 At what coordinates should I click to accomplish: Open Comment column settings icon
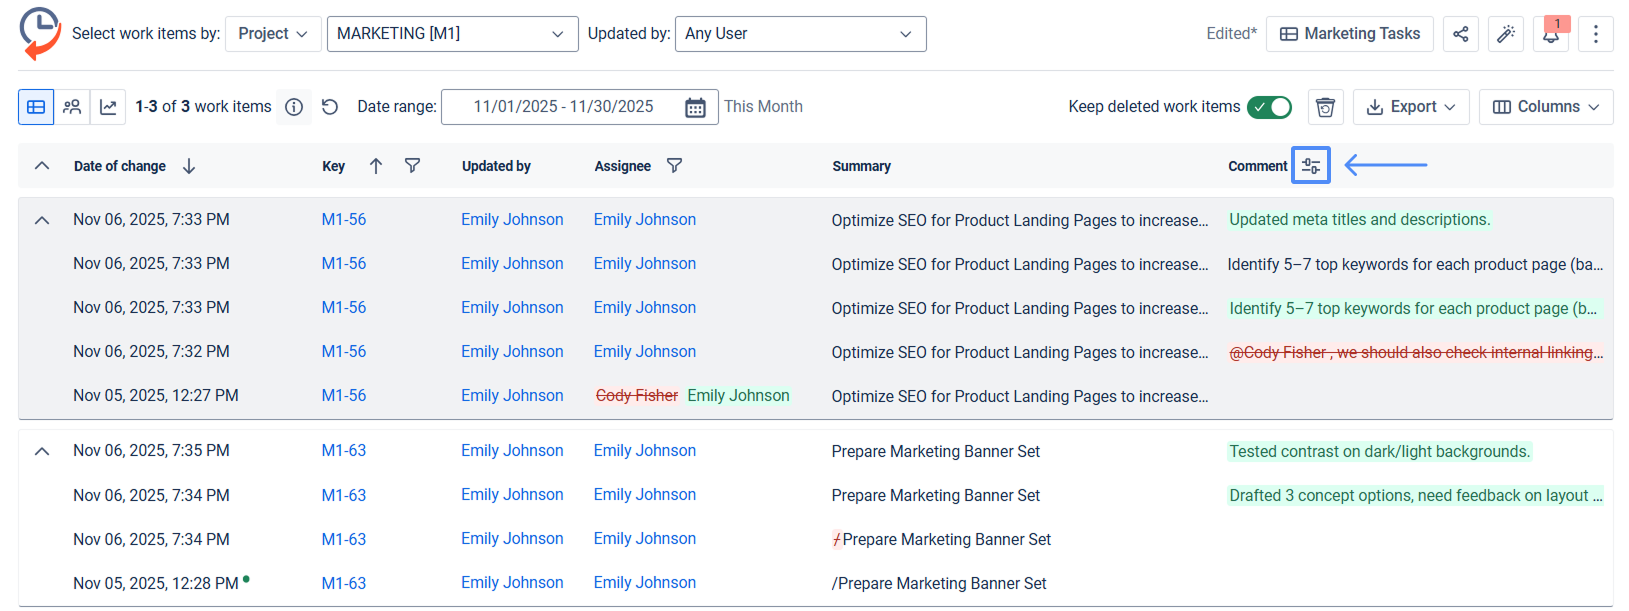1310,166
